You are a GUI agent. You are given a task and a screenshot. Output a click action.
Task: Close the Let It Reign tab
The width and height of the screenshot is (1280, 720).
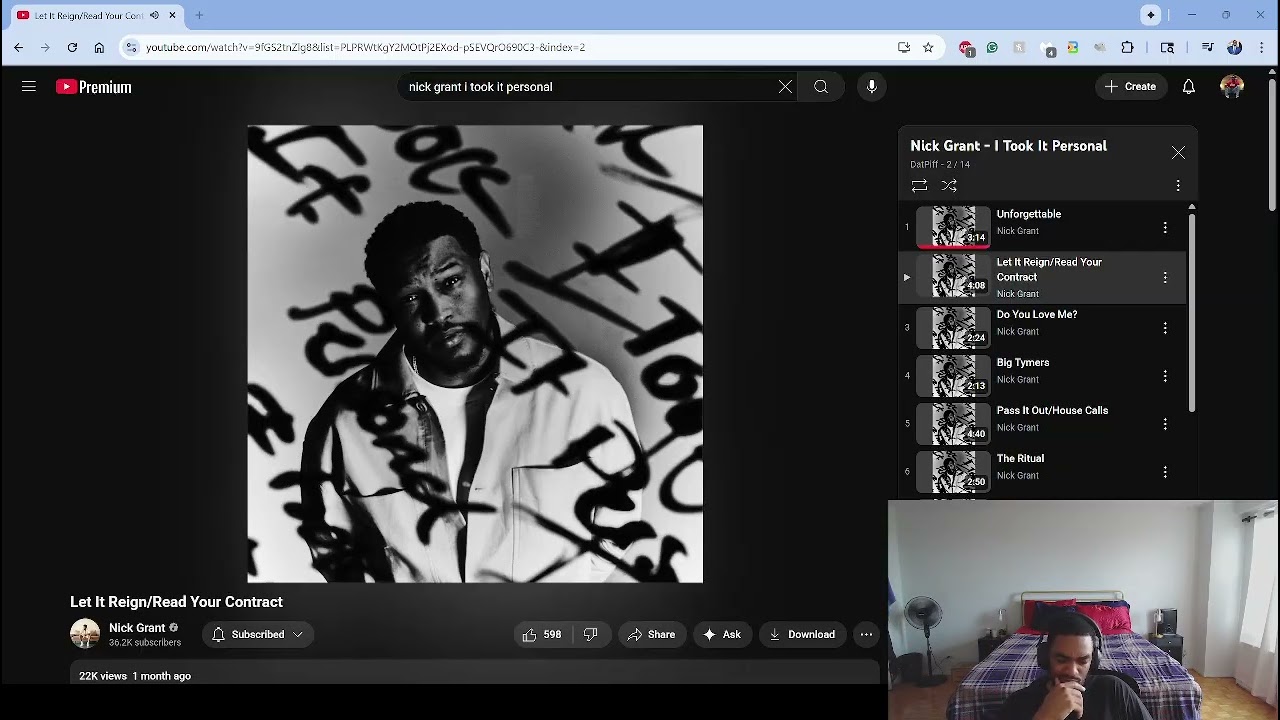[x=172, y=15]
